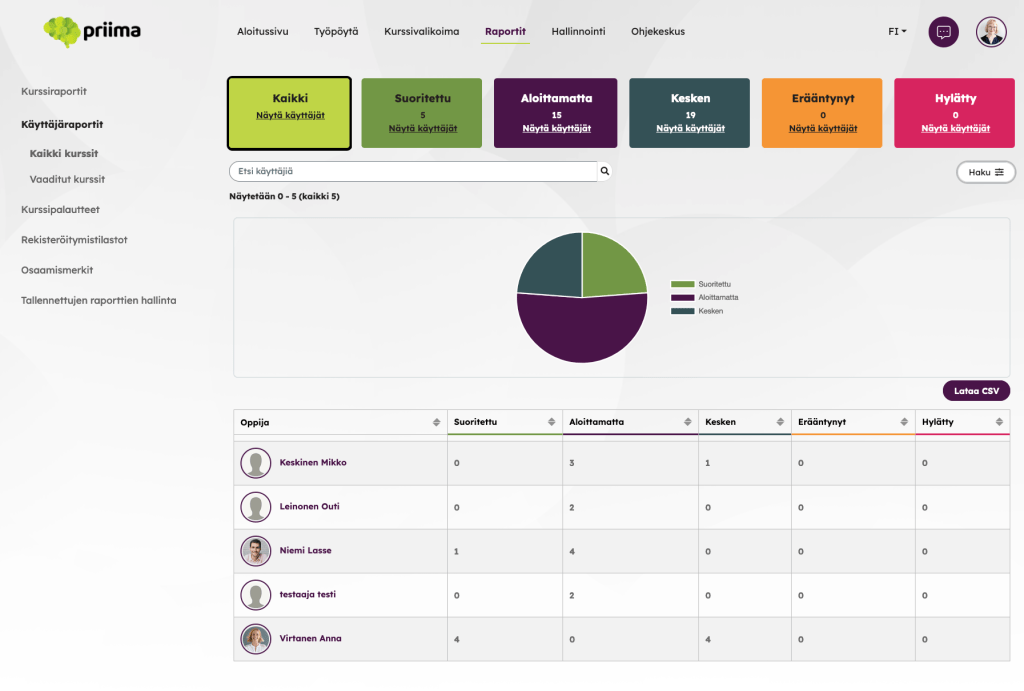The width and height of the screenshot is (1024, 691).
Task: Open the FI language dropdown
Action: 897,32
